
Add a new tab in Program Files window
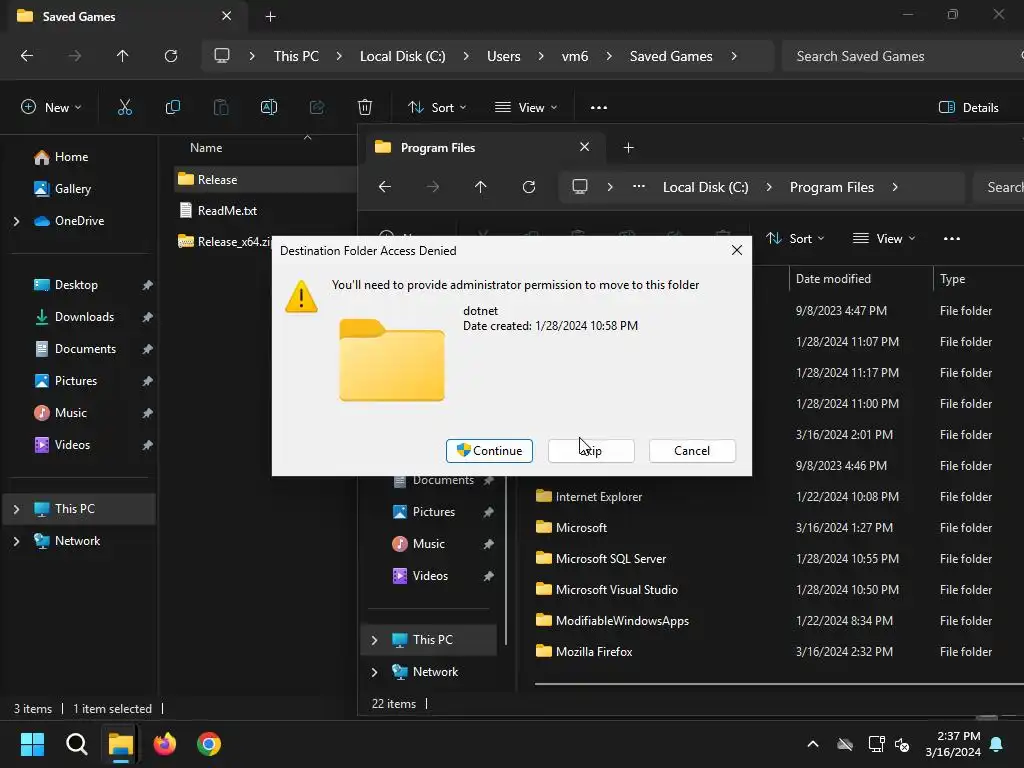[628, 148]
